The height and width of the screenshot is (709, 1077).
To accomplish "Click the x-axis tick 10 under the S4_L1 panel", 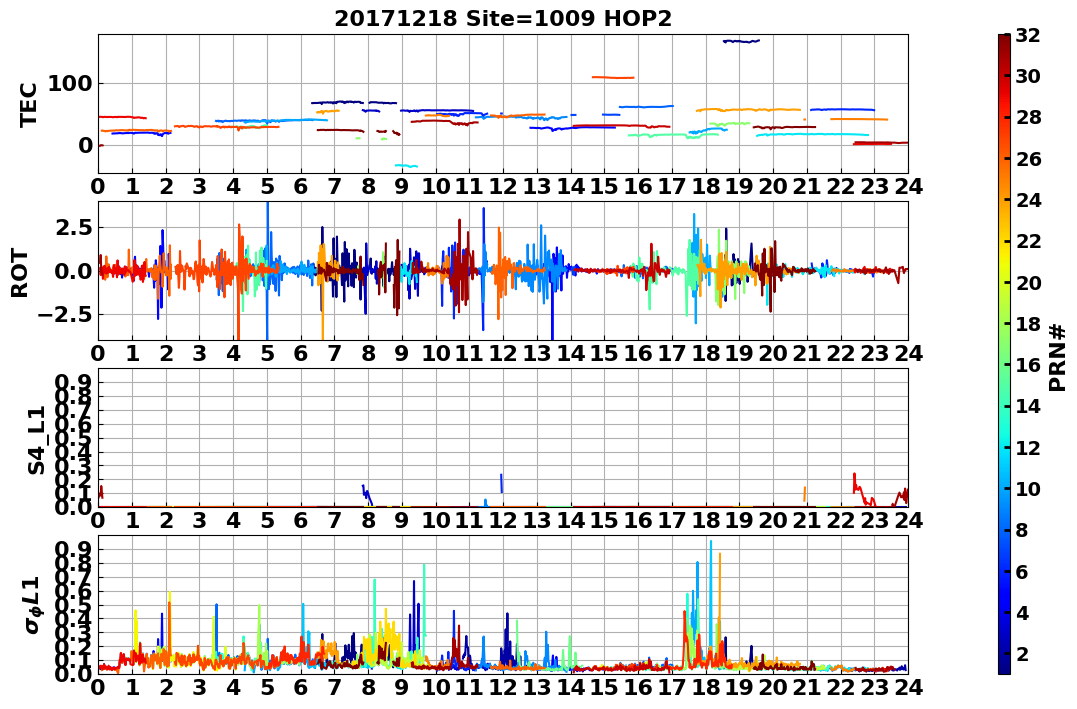I will pos(435,520).
